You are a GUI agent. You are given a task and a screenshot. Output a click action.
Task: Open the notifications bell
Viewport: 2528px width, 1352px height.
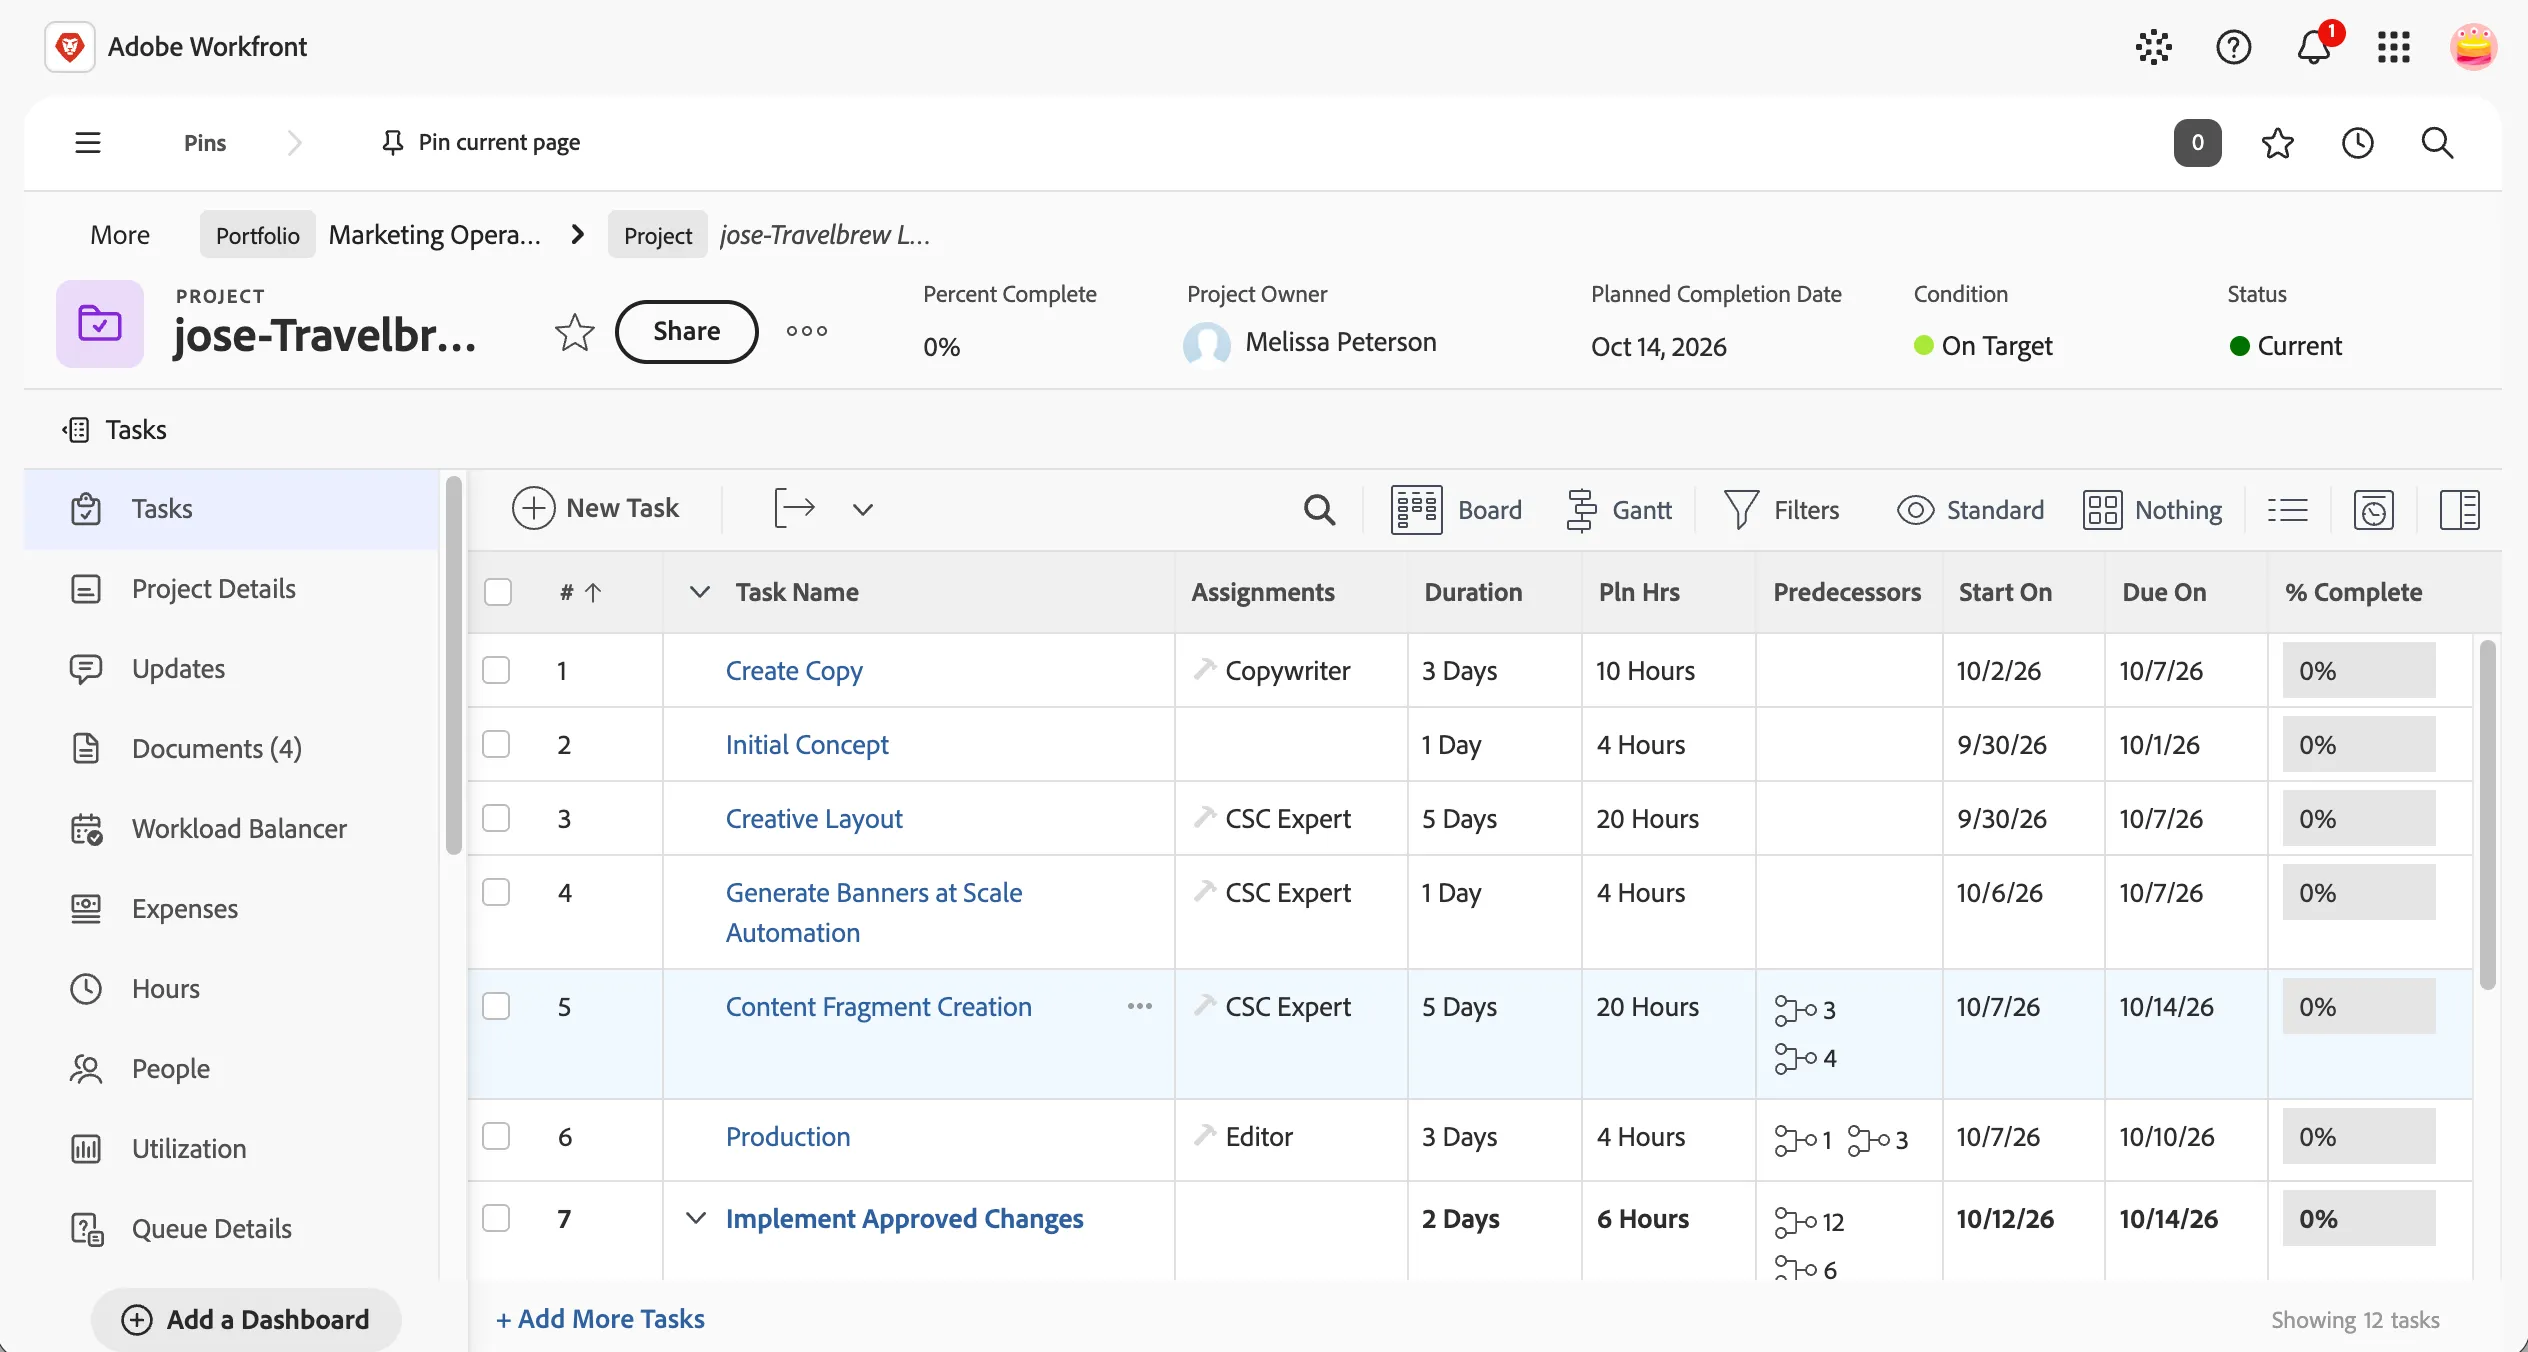[x=2313, y=46]
